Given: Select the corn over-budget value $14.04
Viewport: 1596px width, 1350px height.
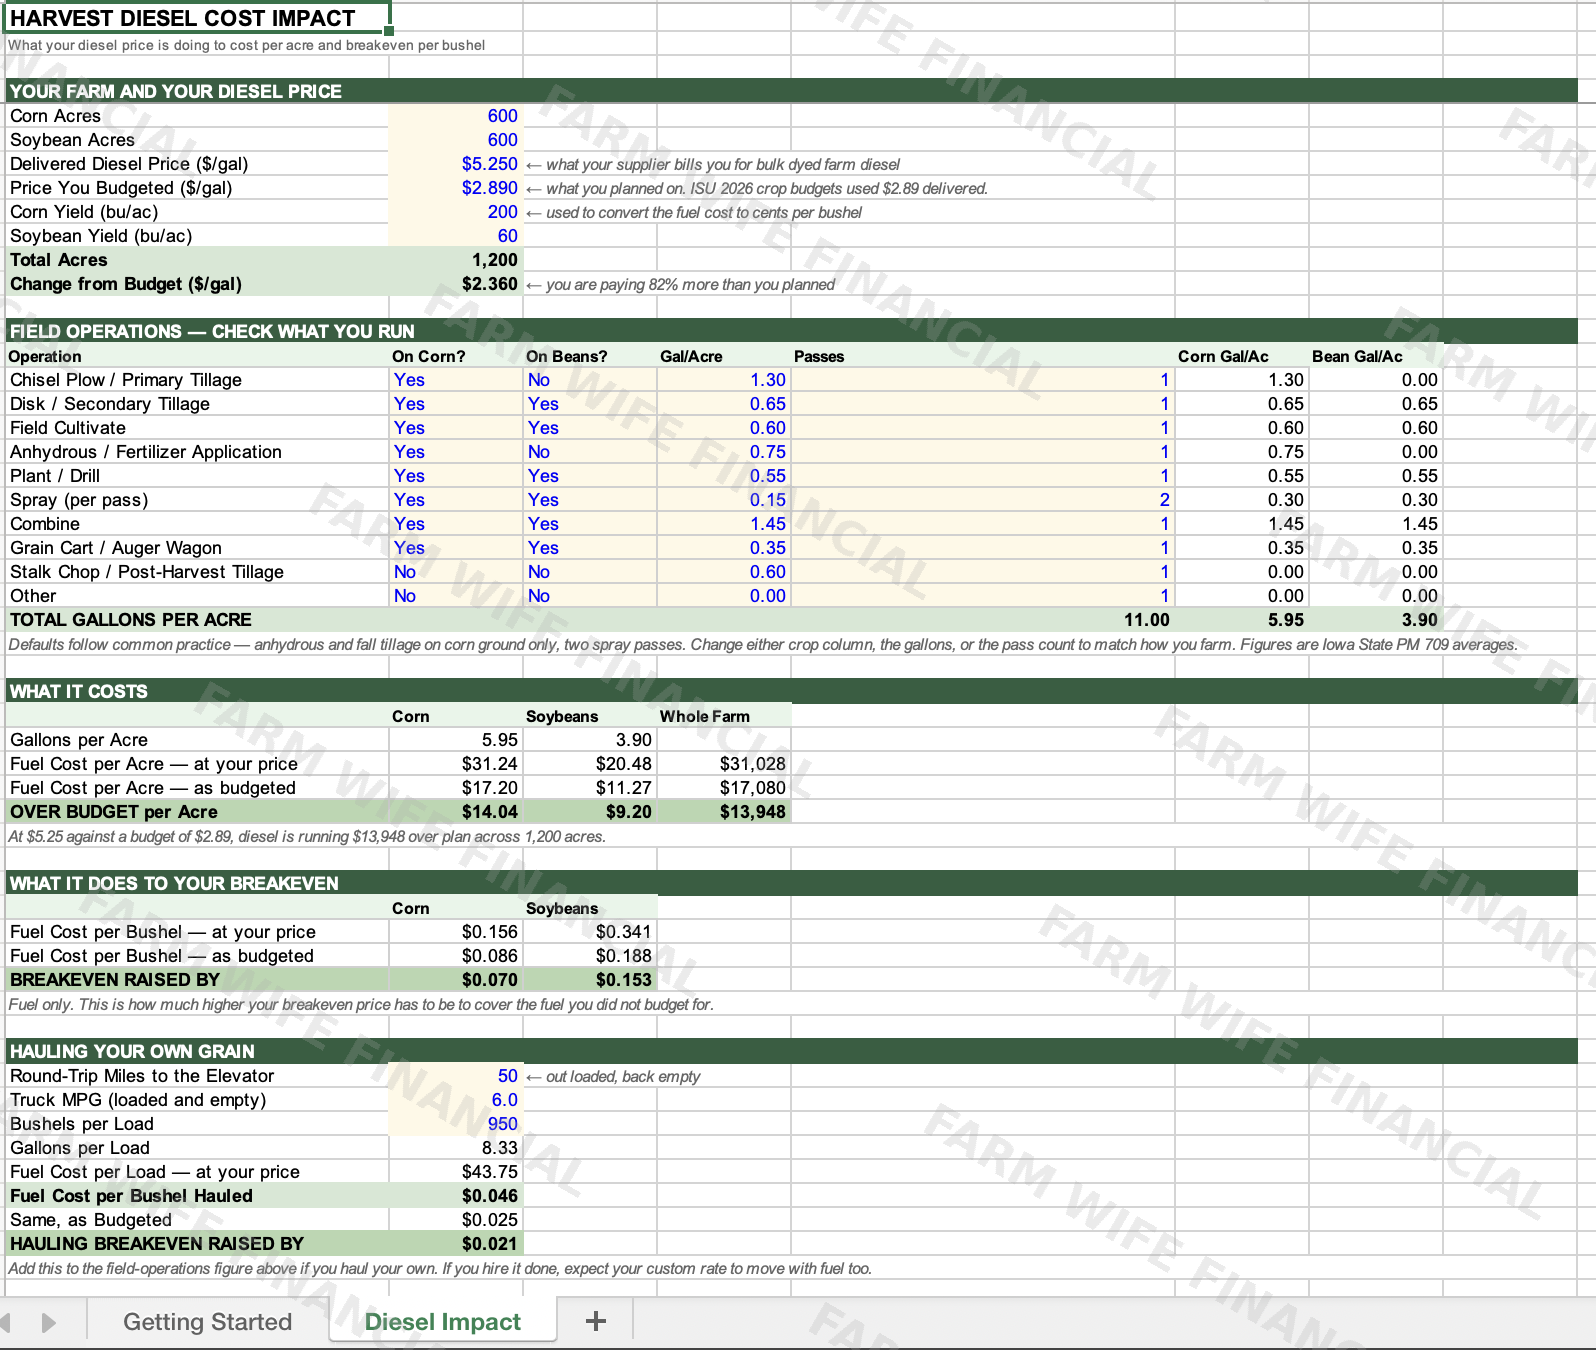Looking at the screenshot, I should [x=456, y=812].
